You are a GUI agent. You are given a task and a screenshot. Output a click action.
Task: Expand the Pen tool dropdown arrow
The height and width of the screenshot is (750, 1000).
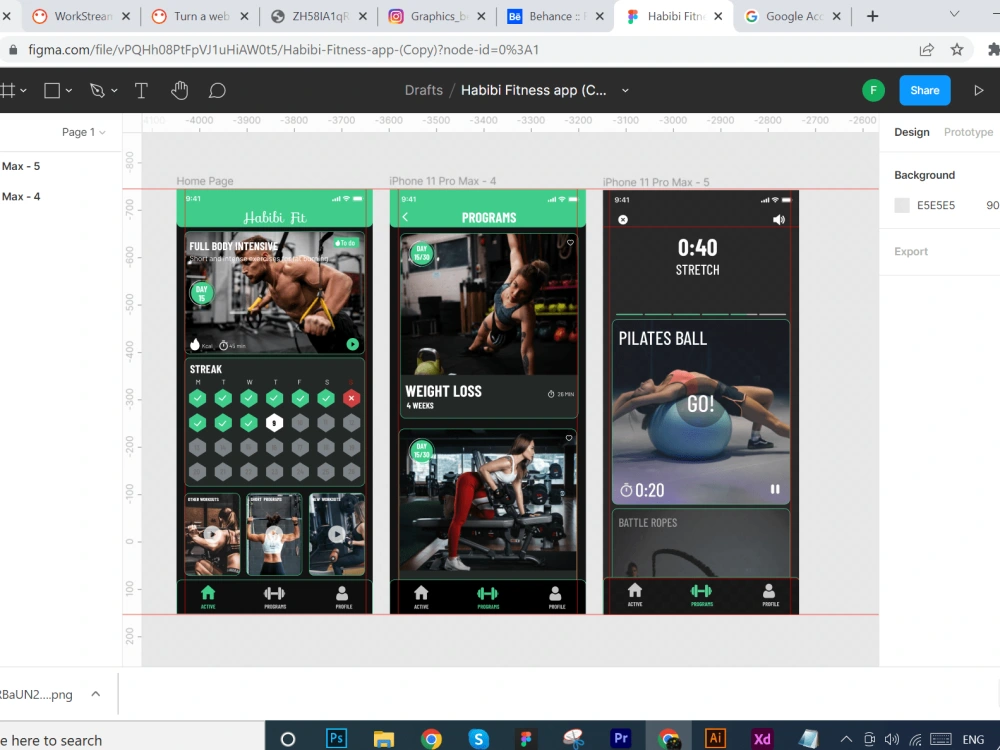point(114,91)
